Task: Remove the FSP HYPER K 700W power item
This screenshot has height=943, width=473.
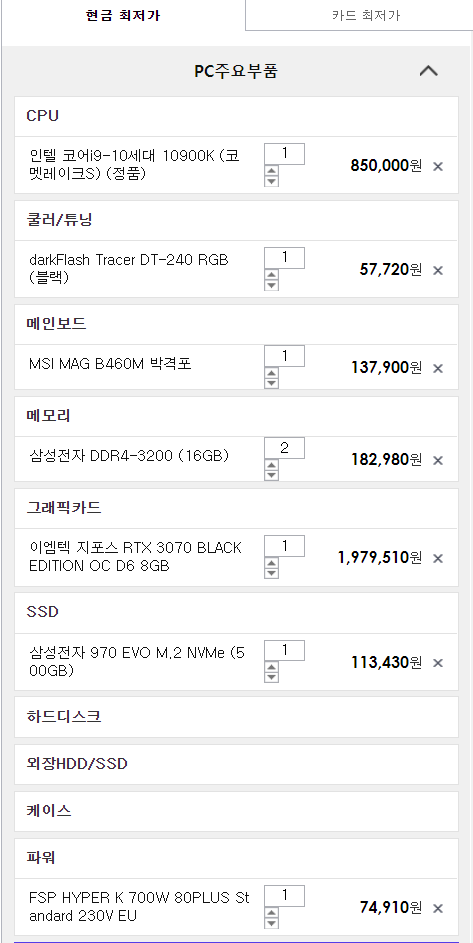Action: (438, 908)
